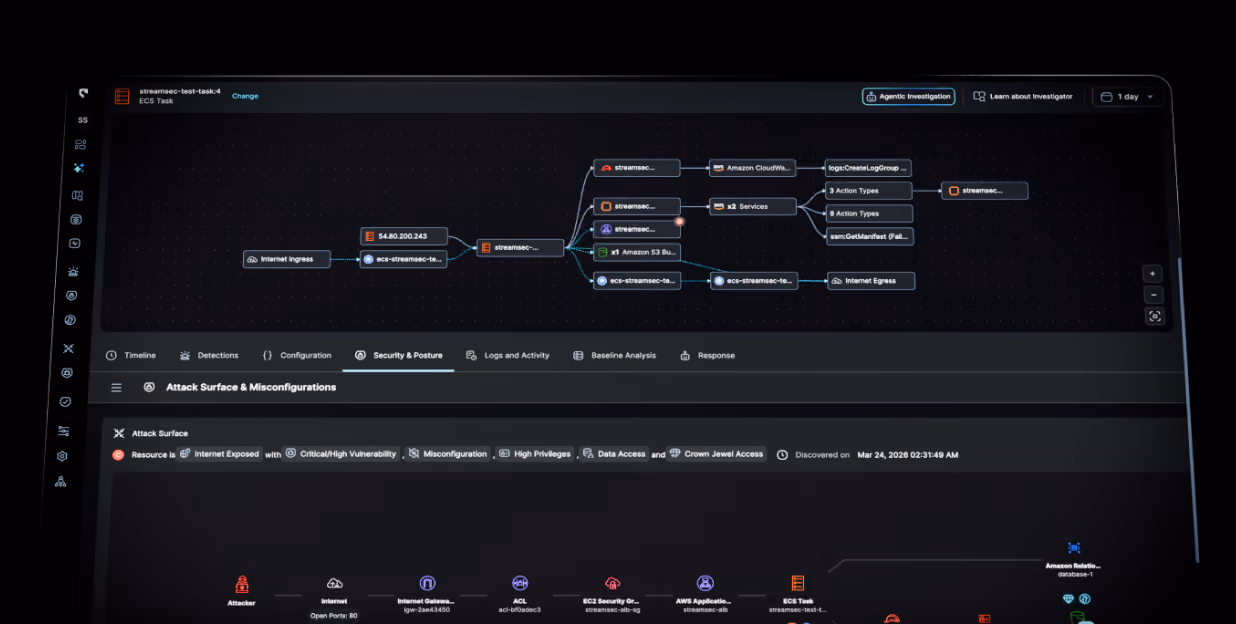Zoom out the graph with minus button

(x=1153, y=295)
